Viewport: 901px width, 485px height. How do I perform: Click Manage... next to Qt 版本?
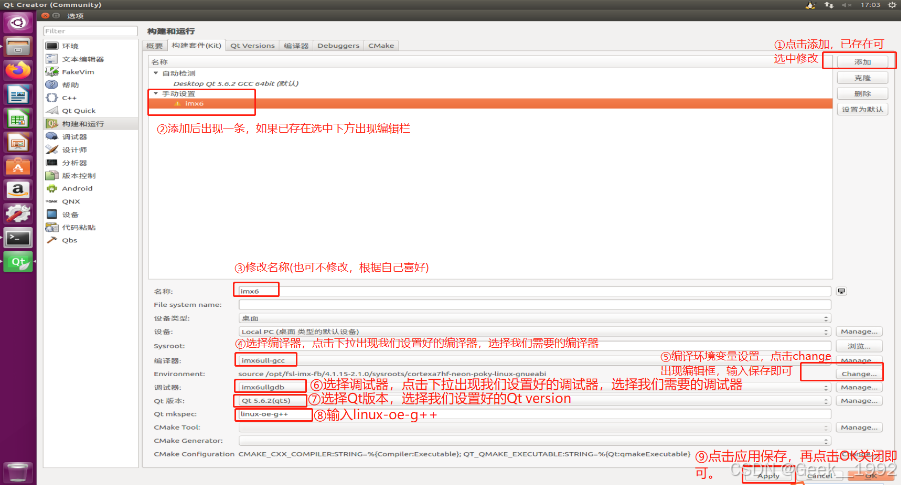(859, 401)
